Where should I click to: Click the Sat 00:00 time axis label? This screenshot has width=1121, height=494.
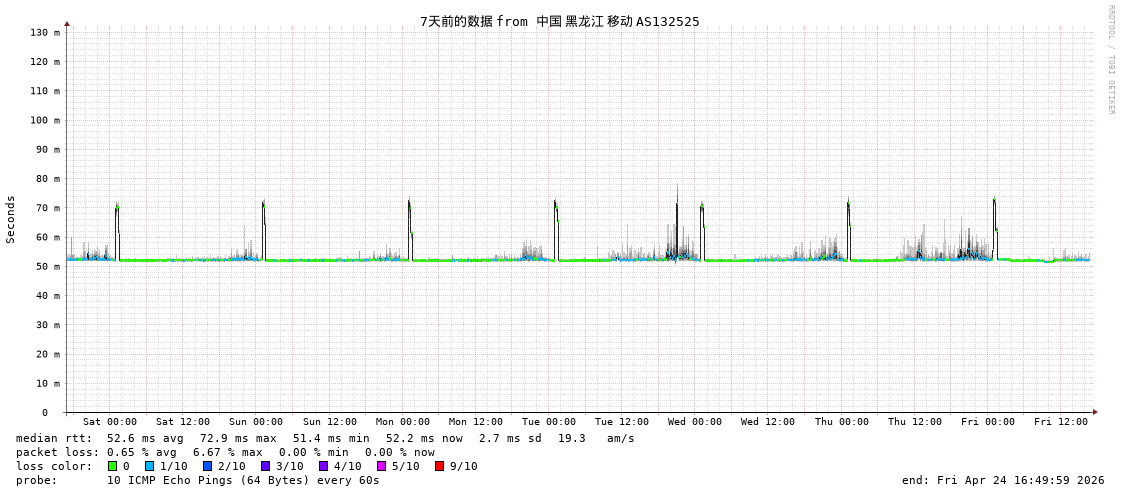click(x=110, y=422)
